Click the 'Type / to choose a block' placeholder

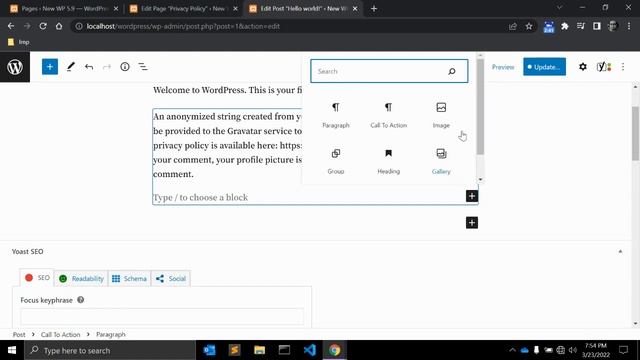pos(200,198)
